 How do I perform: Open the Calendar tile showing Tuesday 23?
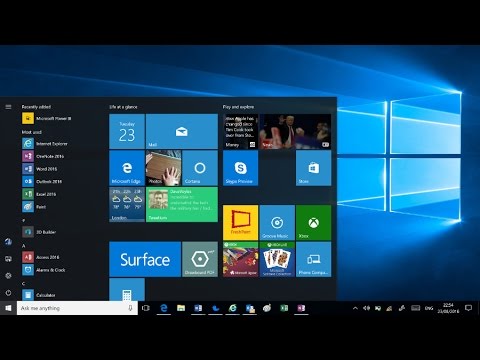[127, 131]
